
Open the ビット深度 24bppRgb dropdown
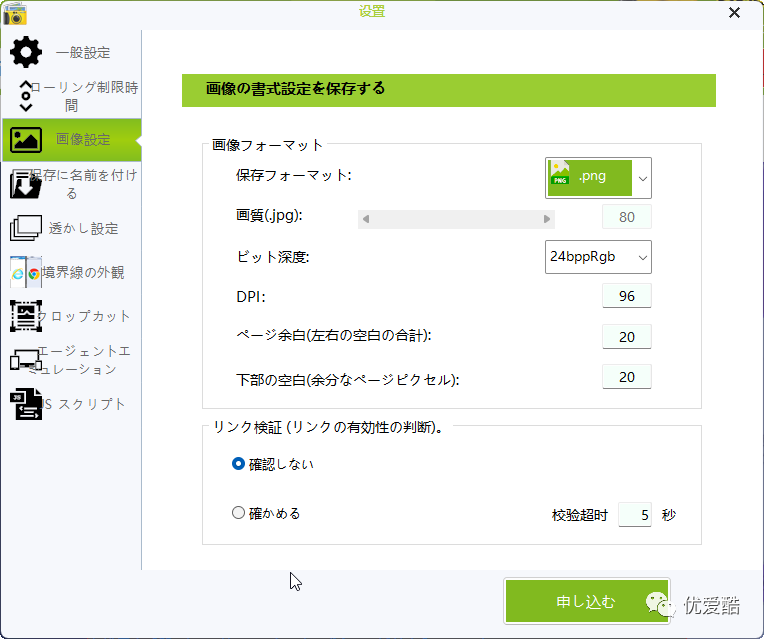(598, 257)
